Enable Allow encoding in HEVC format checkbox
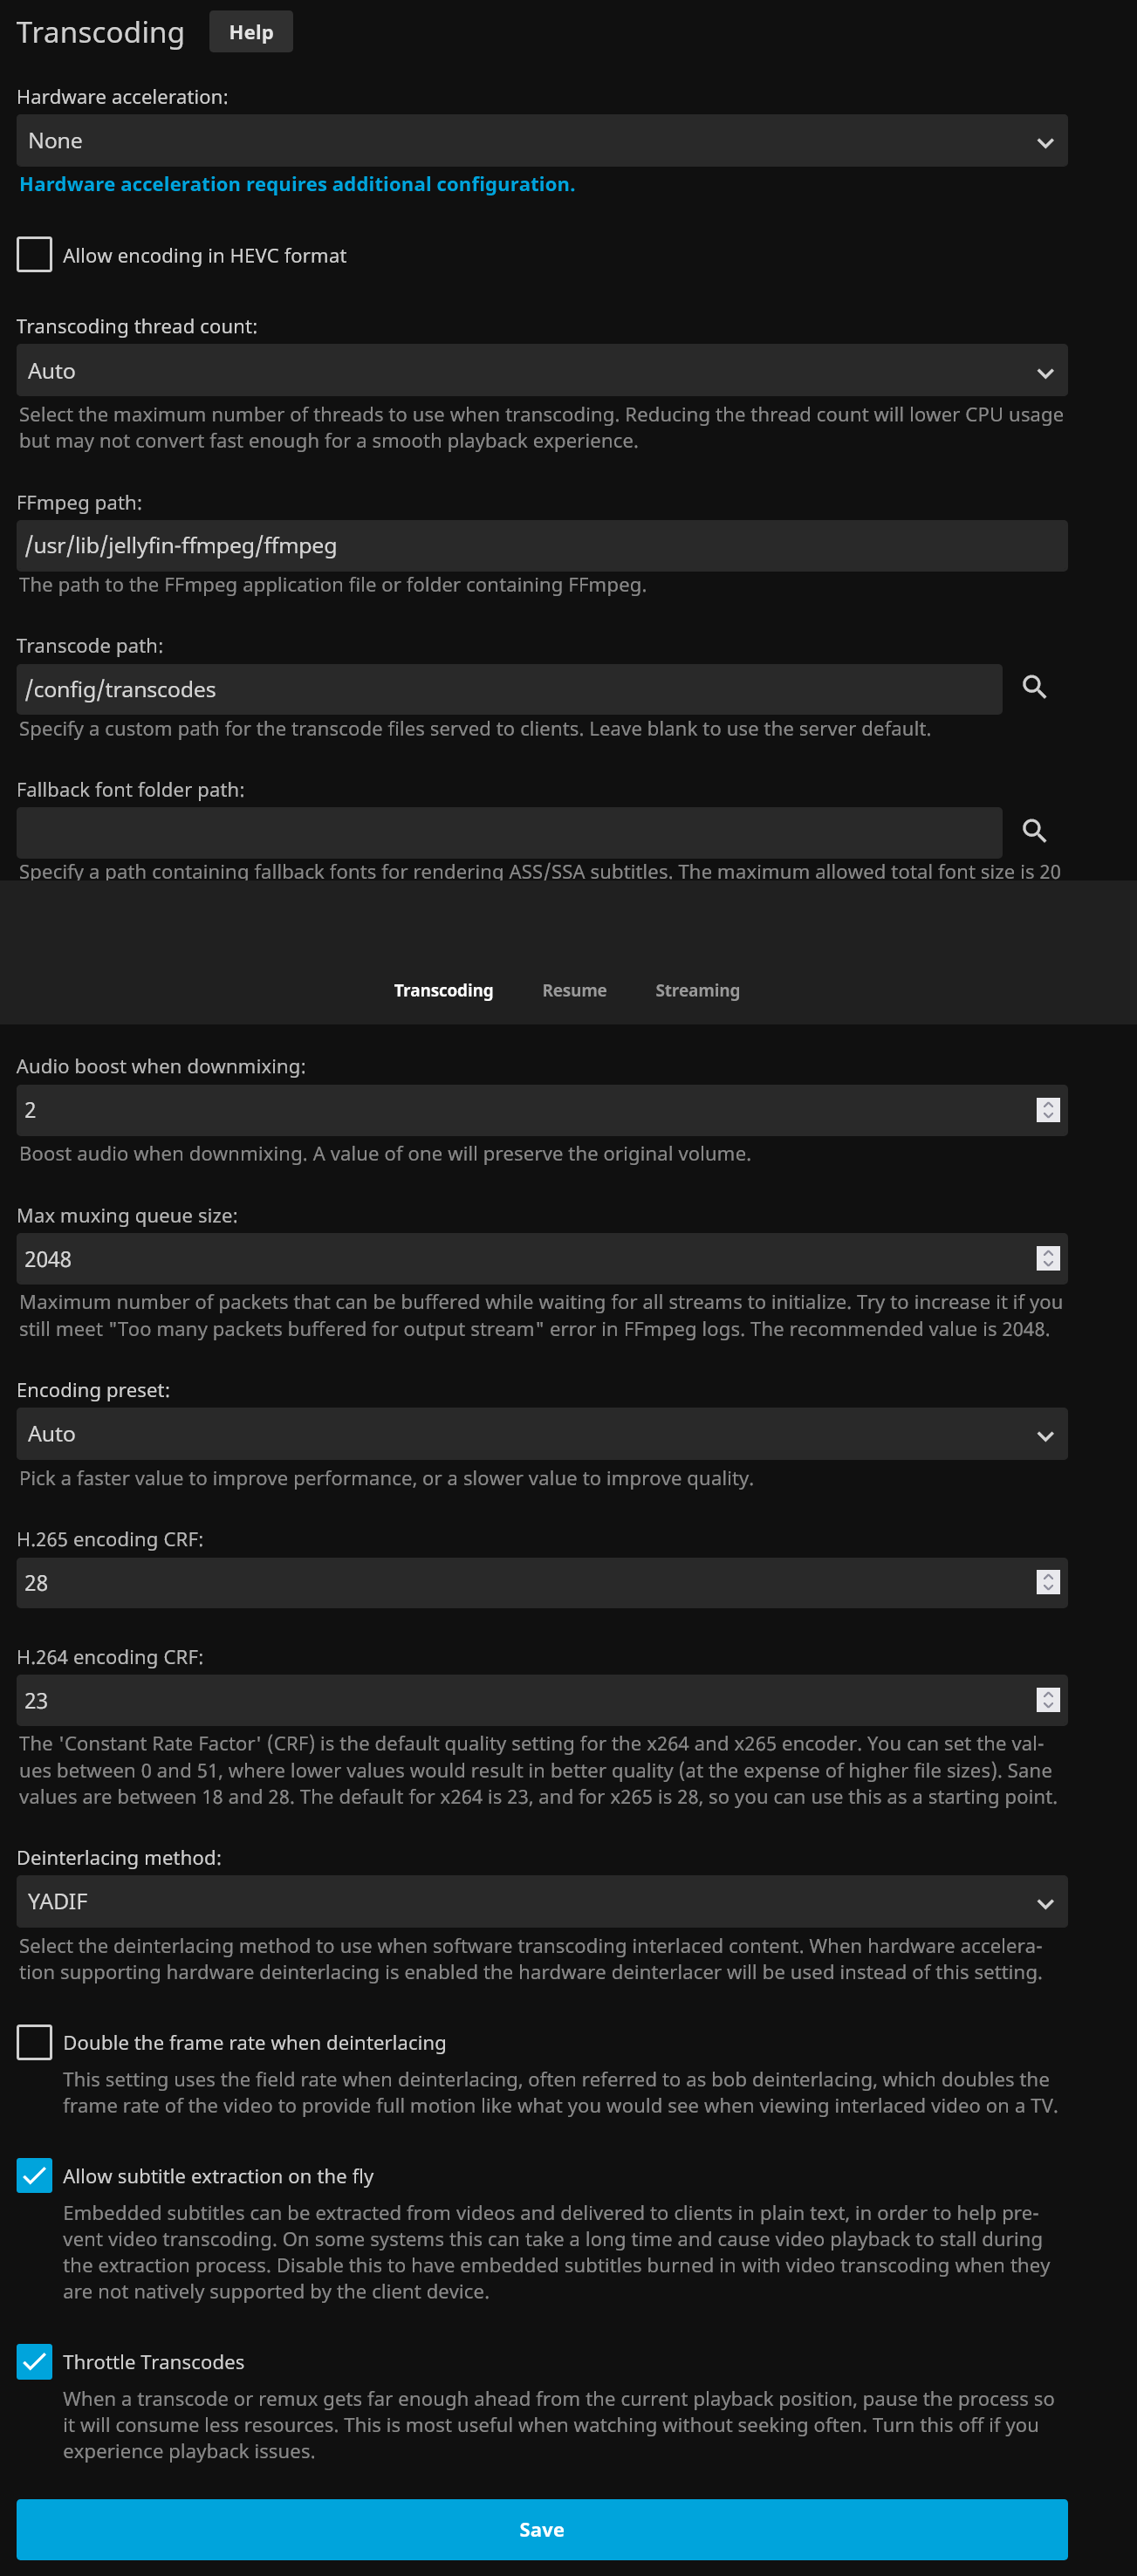The height and width of the screenshot is (2576, 1137). (35, 255)
